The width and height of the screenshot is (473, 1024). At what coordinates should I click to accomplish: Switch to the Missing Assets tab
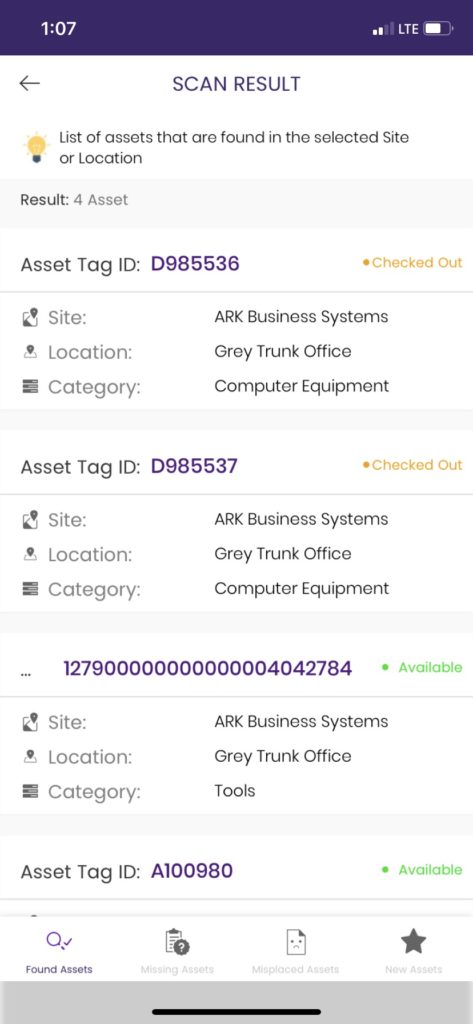click(177, 950)
